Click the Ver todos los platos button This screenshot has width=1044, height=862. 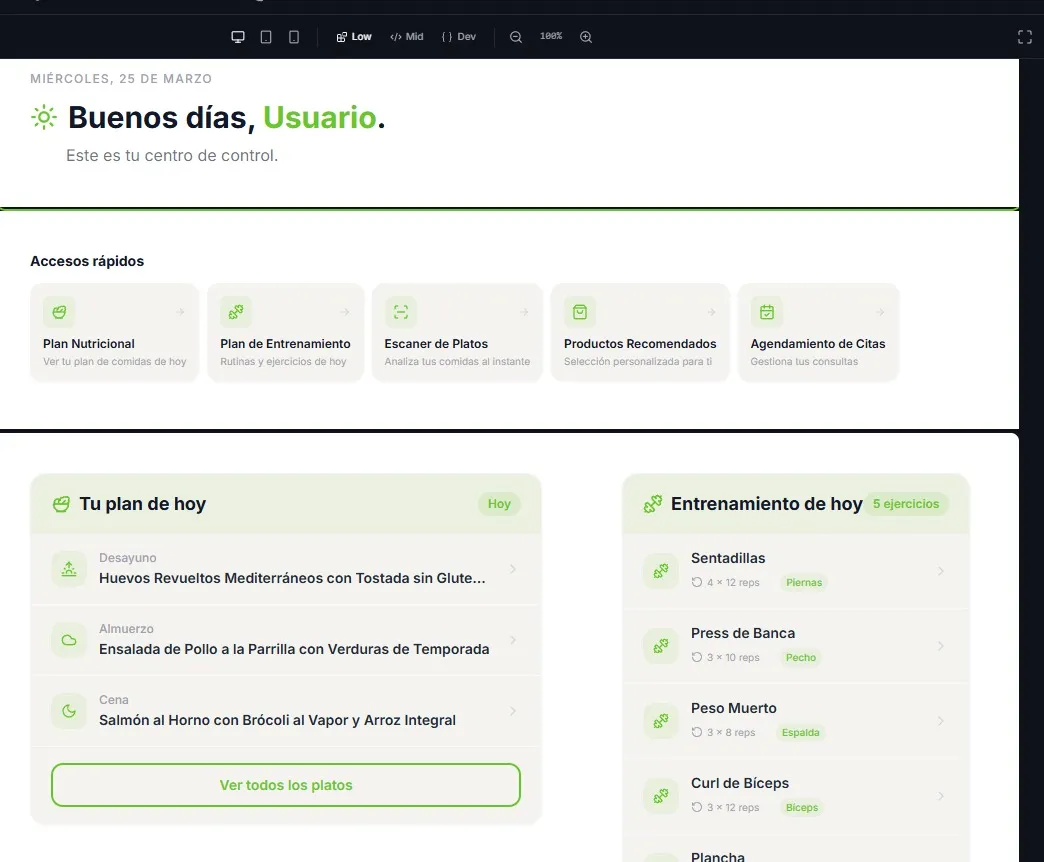[x=286, y=785]
